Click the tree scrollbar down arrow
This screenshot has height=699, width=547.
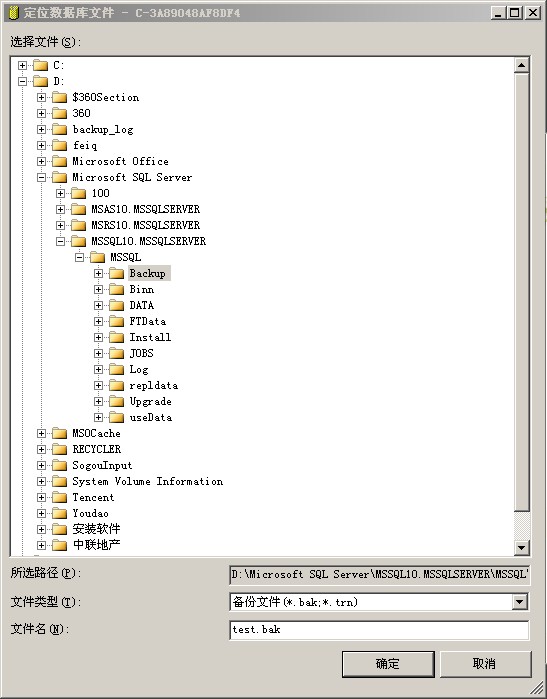tap(521, 547)
